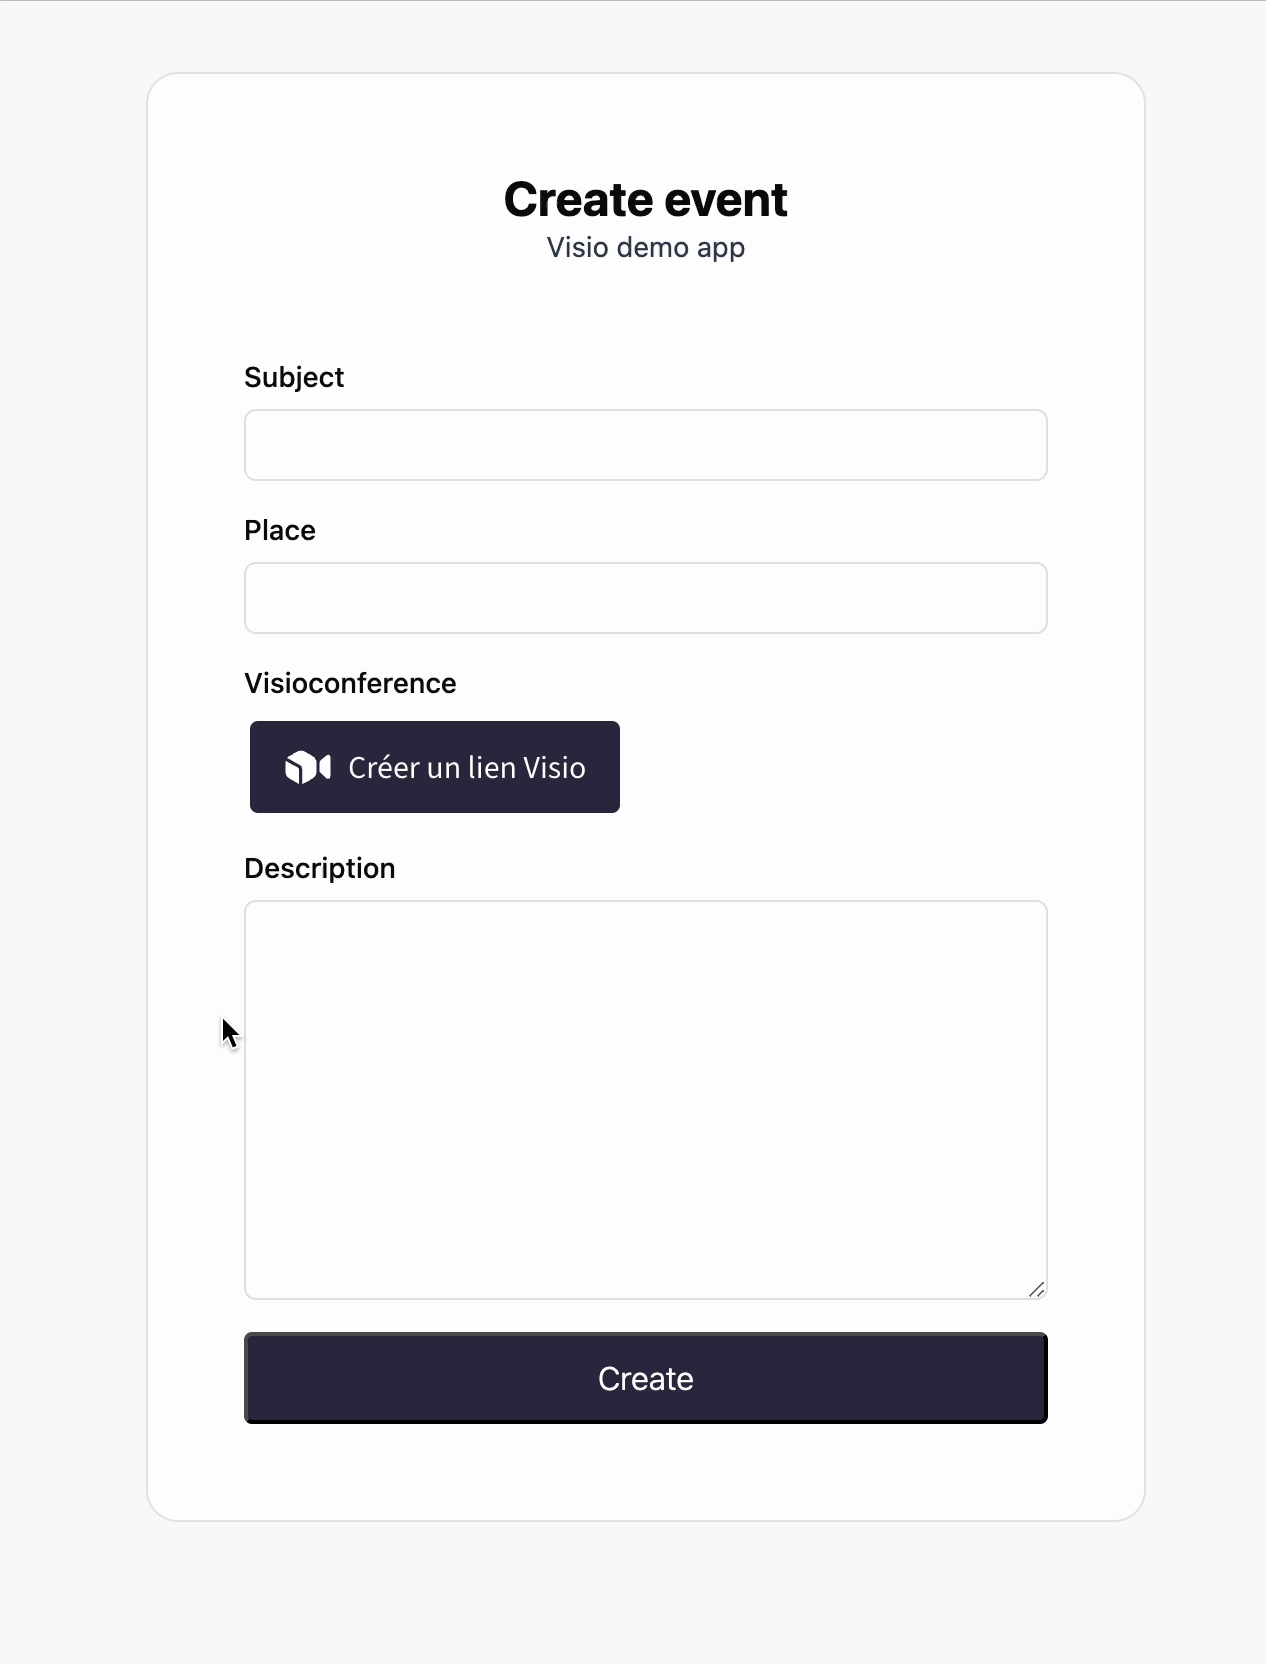Viewport: 1266px width, 1664px height.
Task: Click the Place field label
Action: click(x=280, y=530)
